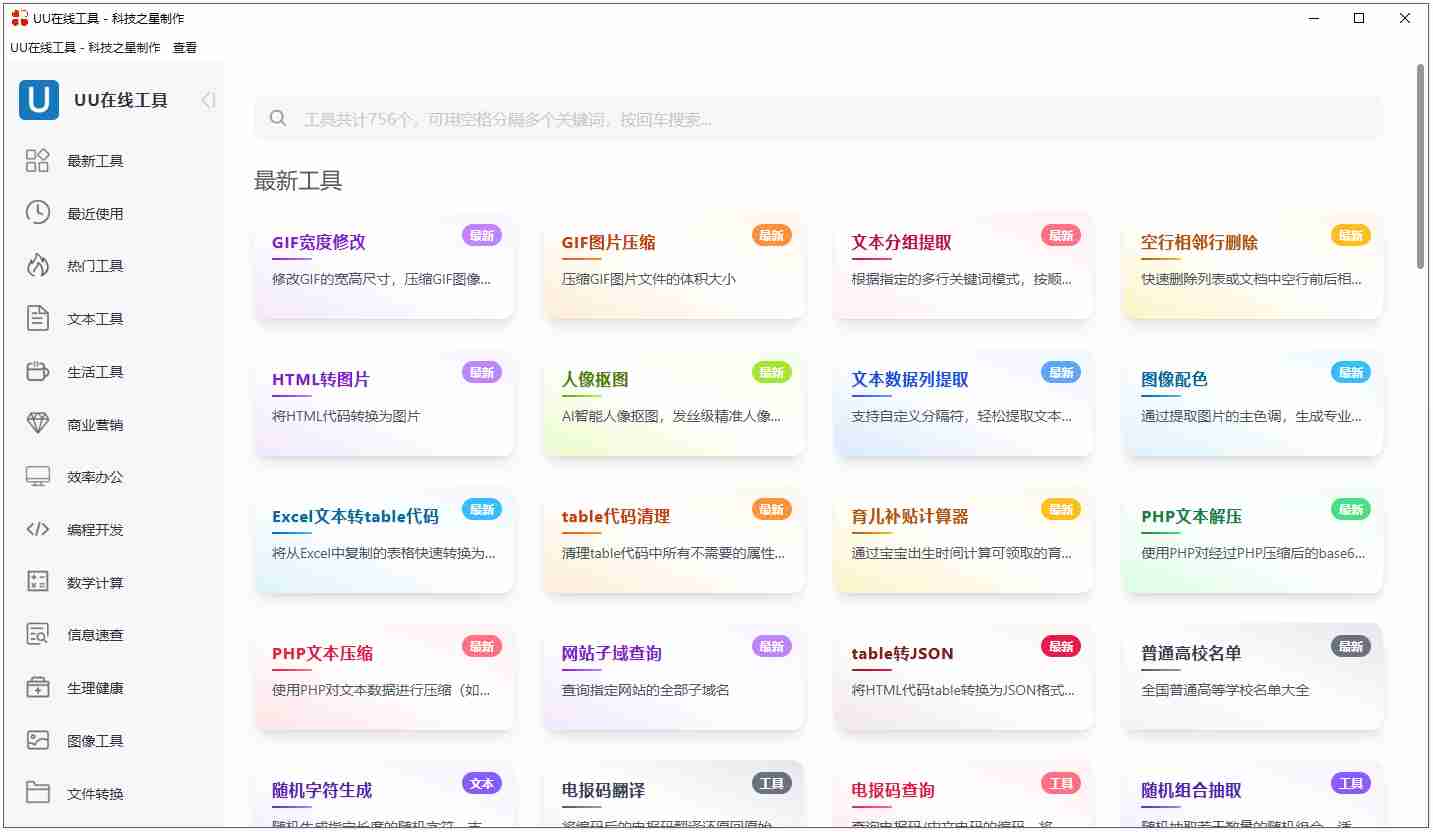Select the 商业营销 diamond icon
The image size is (1433, 832).
tap(37, 424)
